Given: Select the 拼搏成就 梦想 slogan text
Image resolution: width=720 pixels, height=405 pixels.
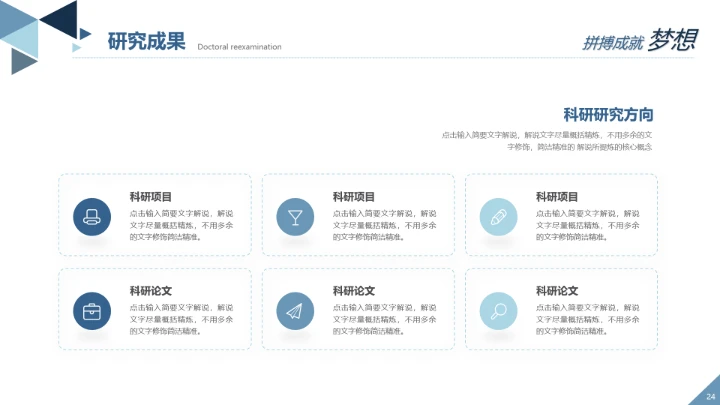Looking at the screenshot, I should [640, 40].
